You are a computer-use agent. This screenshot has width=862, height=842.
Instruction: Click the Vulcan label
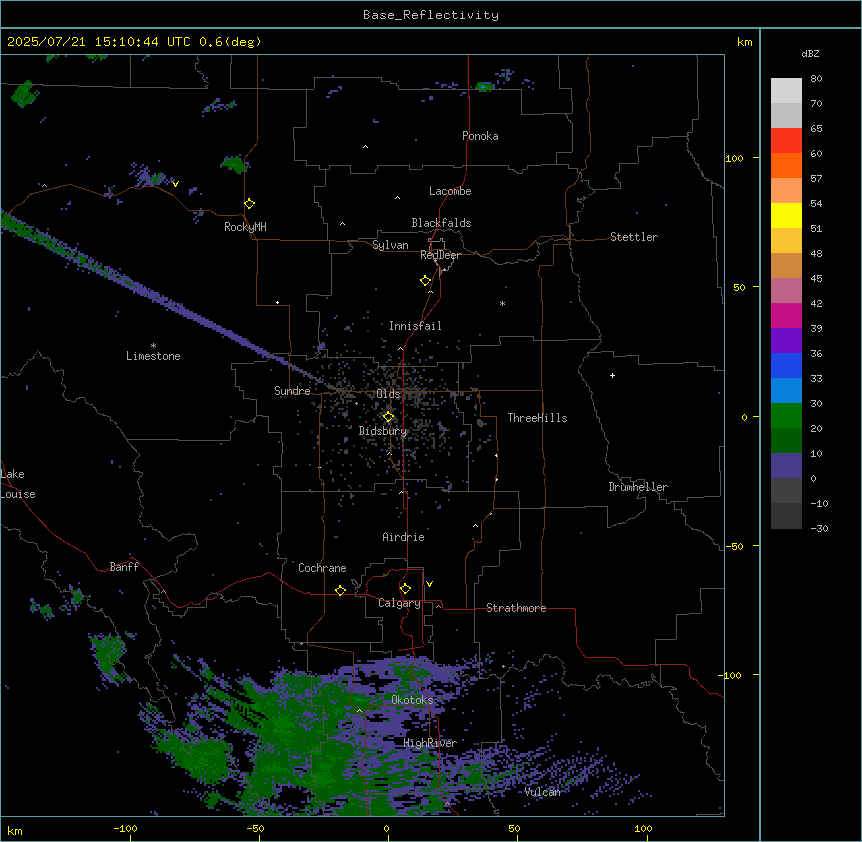pos(542,791)
